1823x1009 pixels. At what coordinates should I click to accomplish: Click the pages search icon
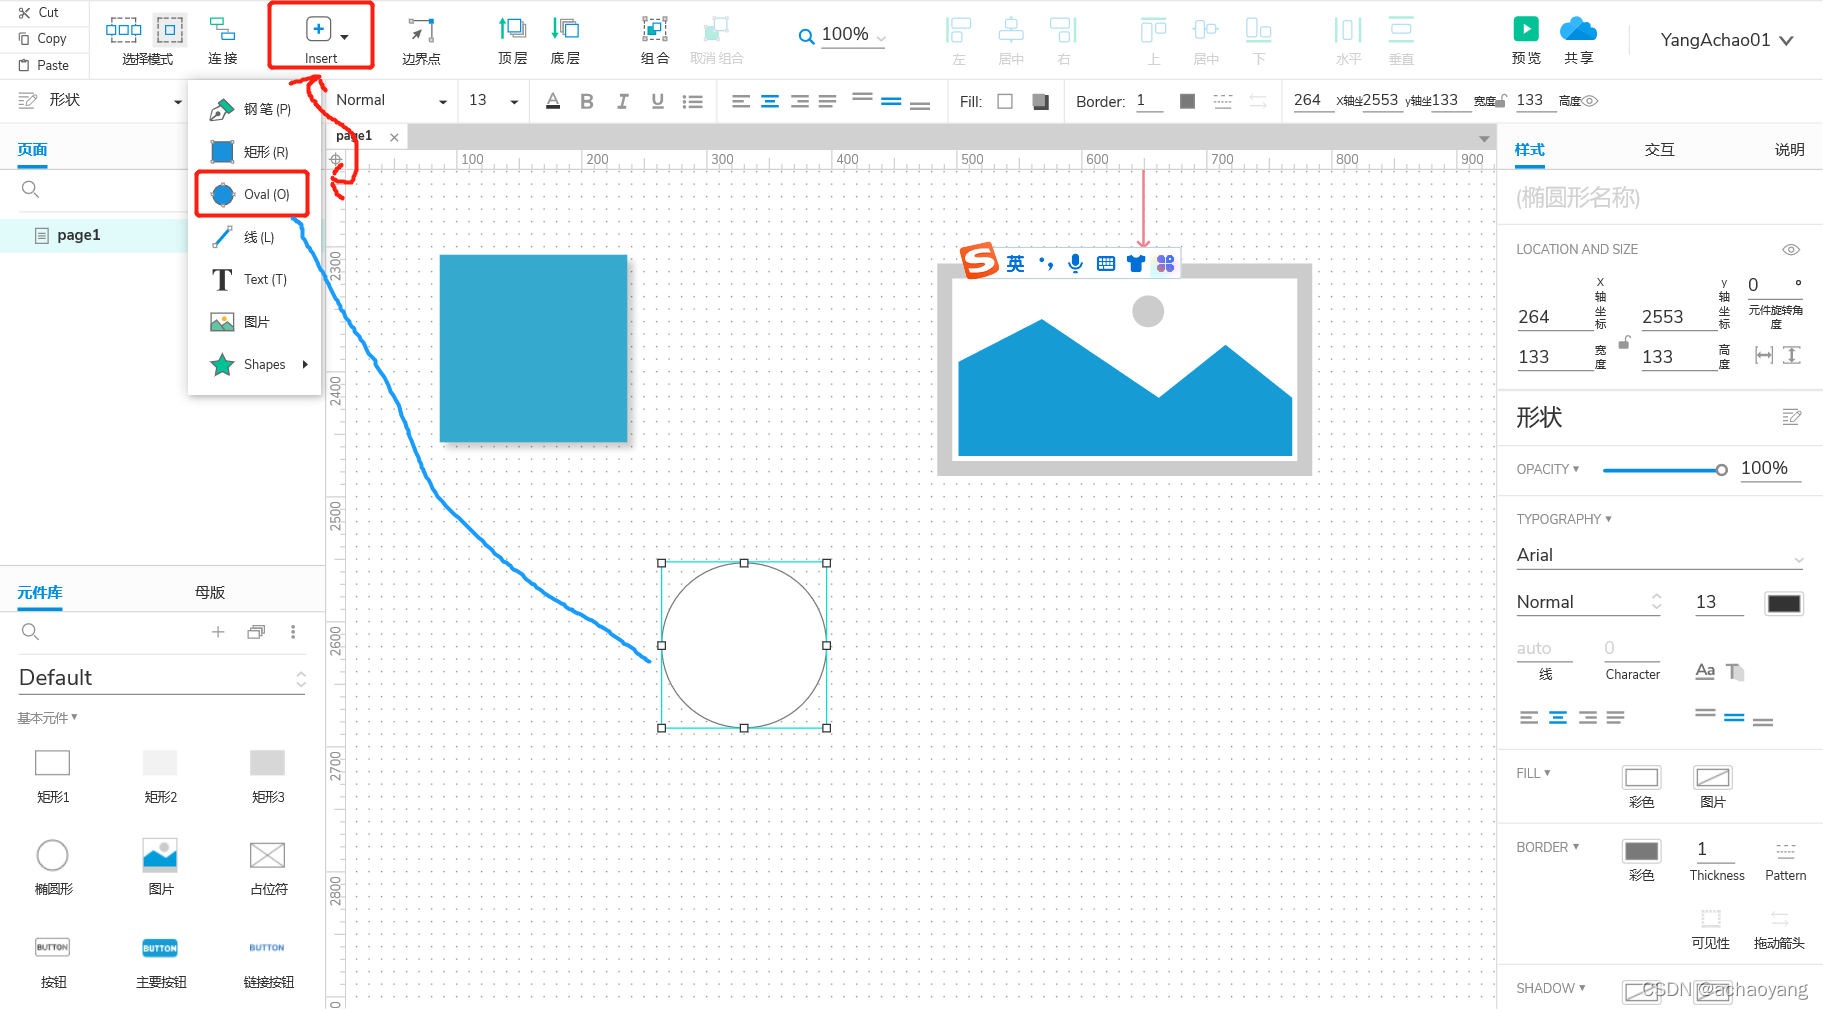click(30, 189)
